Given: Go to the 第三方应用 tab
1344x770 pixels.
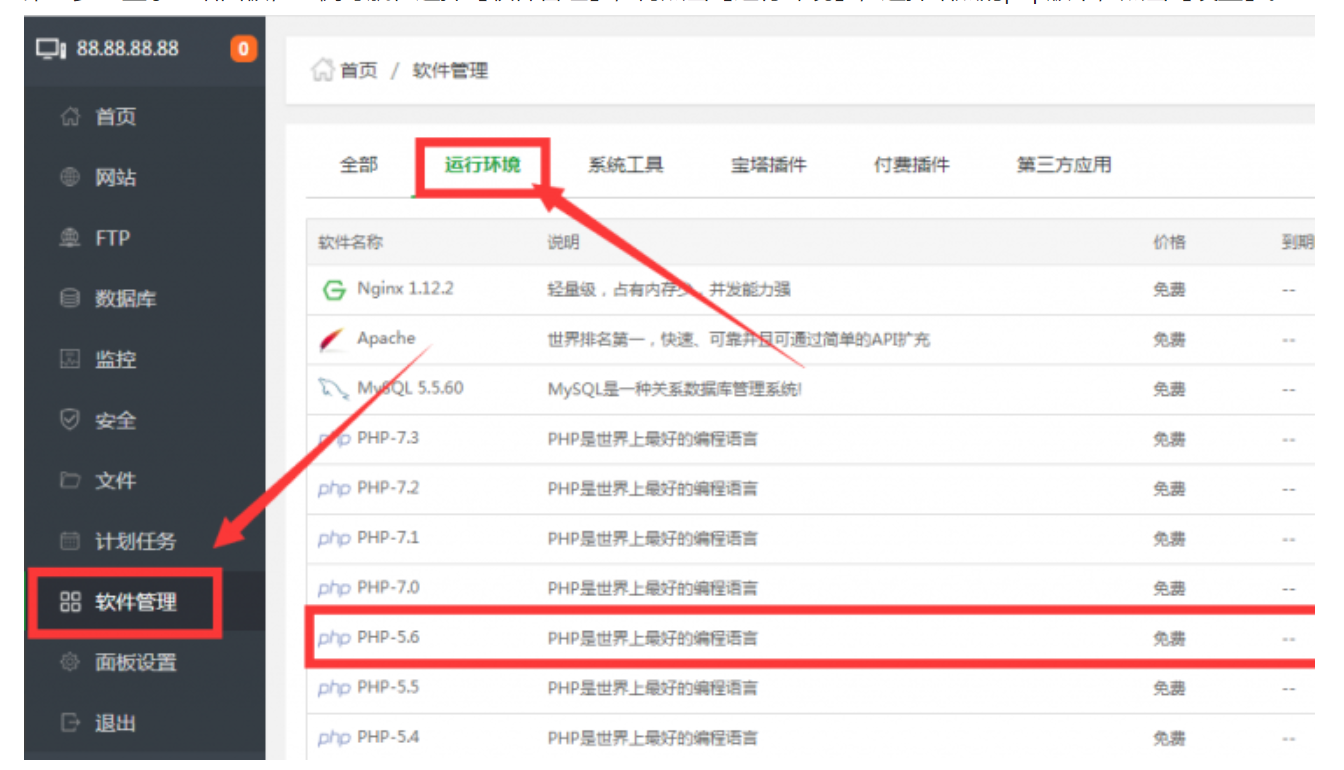Looking at the screenshot, I should (1064, 165).
